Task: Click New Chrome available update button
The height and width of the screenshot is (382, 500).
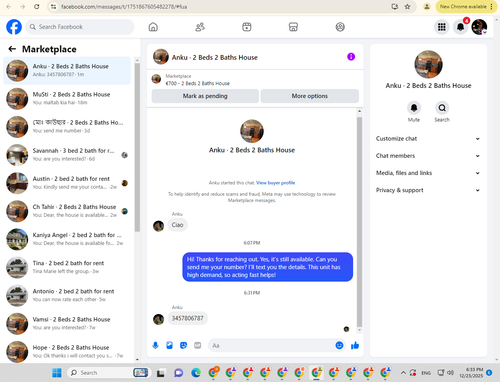Action: click(x=466, y=7)
